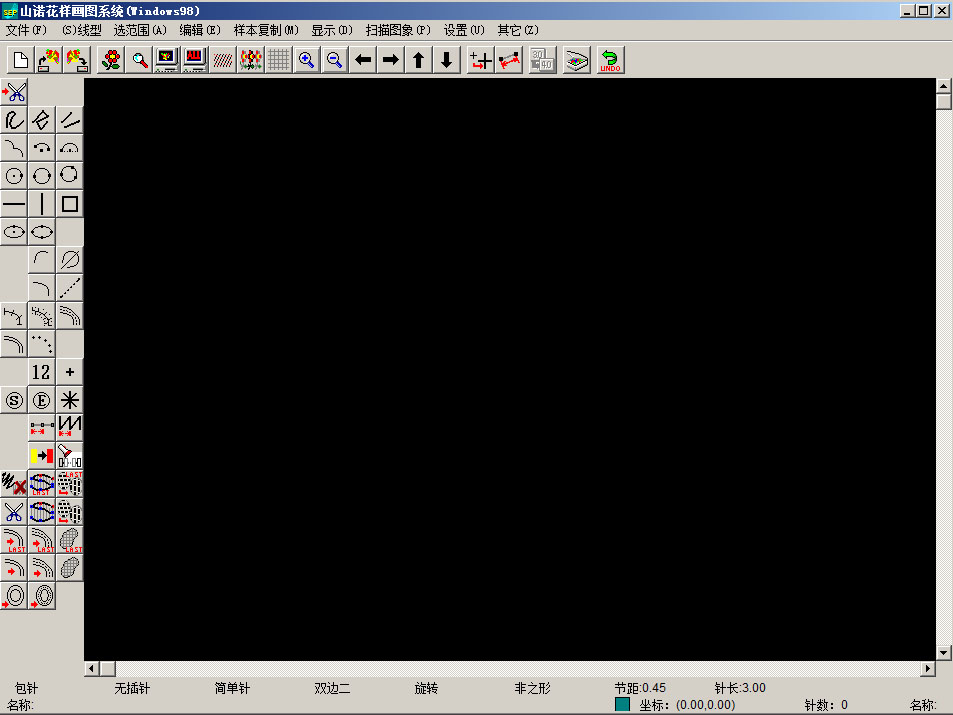Click the scanner icon in toolbar
Screen dimensions: 953x715
tap(577, 60)
